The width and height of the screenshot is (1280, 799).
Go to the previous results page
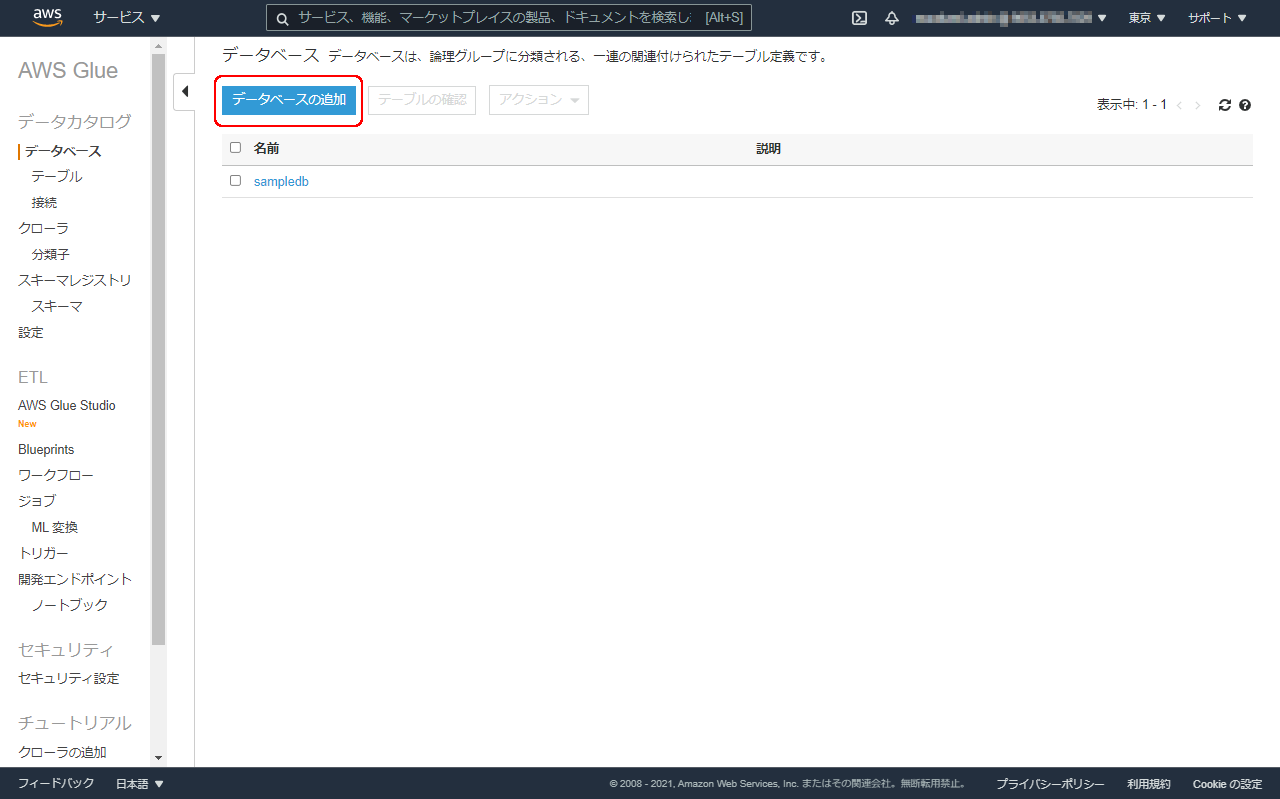(x=1180, y=105)
